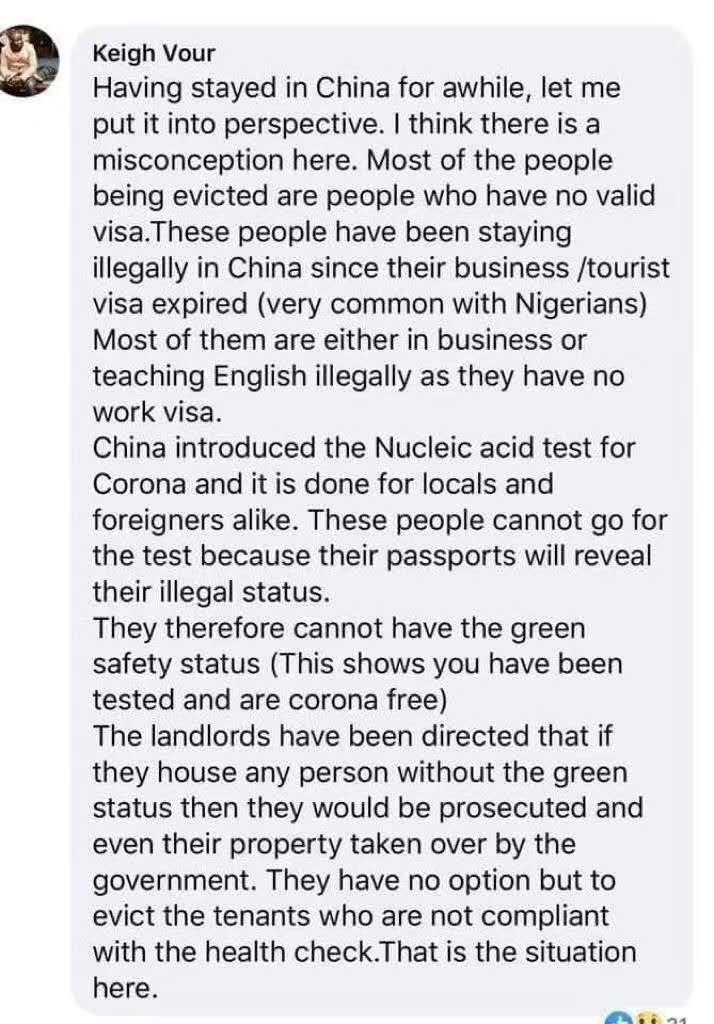Click the commenter name Keigh Vour
The height and width of the screenshot is (1024, 714).
(x=154, y=54)
